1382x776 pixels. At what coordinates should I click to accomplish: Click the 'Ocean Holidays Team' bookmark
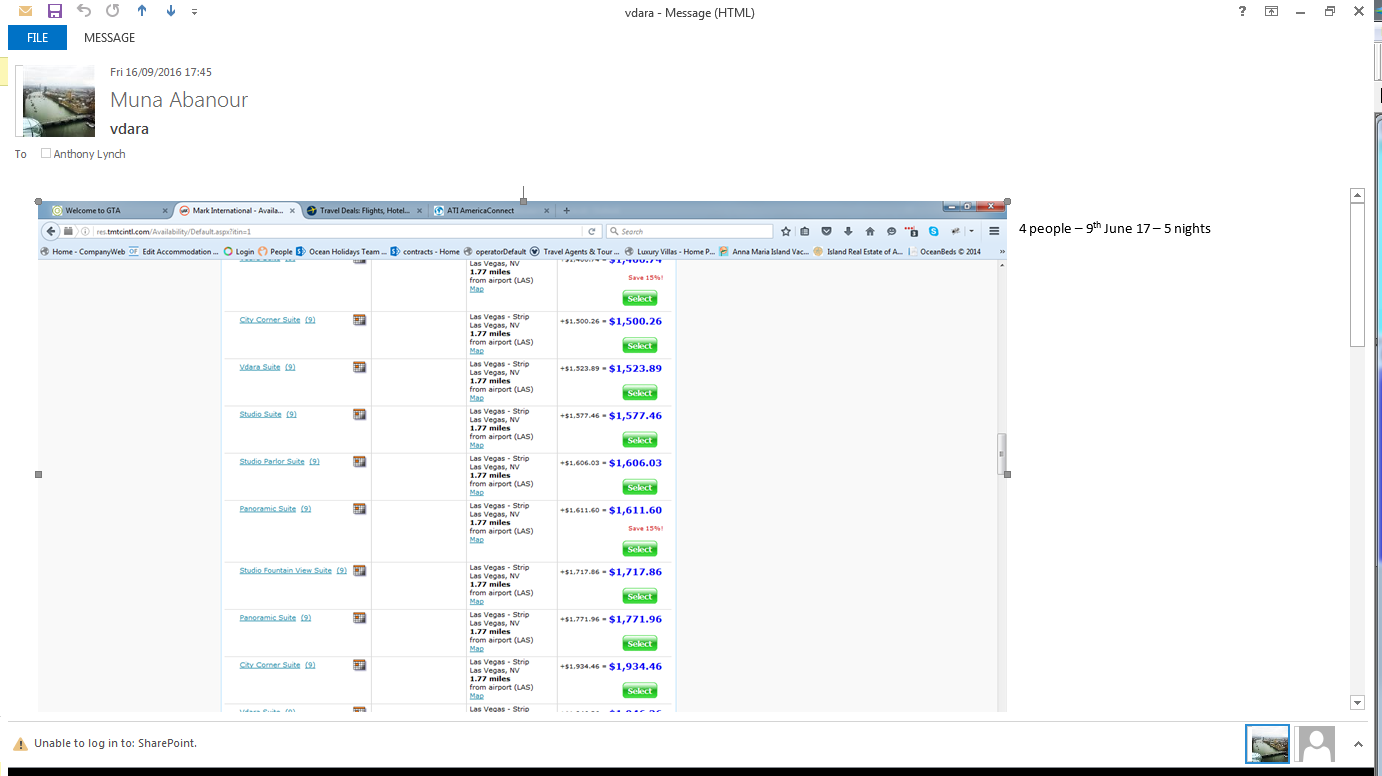tap(339, 252)
